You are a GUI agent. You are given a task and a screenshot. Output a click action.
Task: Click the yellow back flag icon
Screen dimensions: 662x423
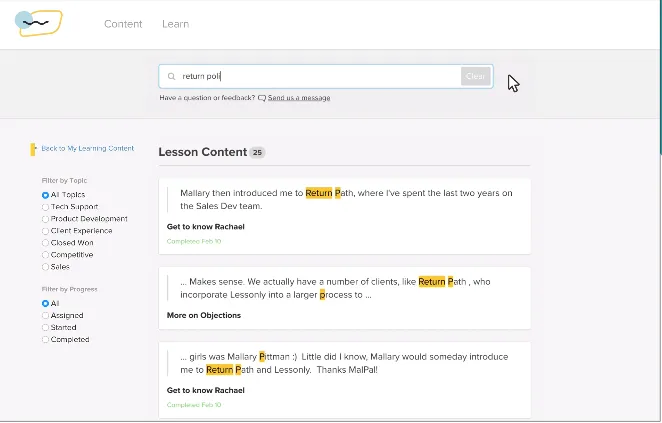(x=33, y=149)
